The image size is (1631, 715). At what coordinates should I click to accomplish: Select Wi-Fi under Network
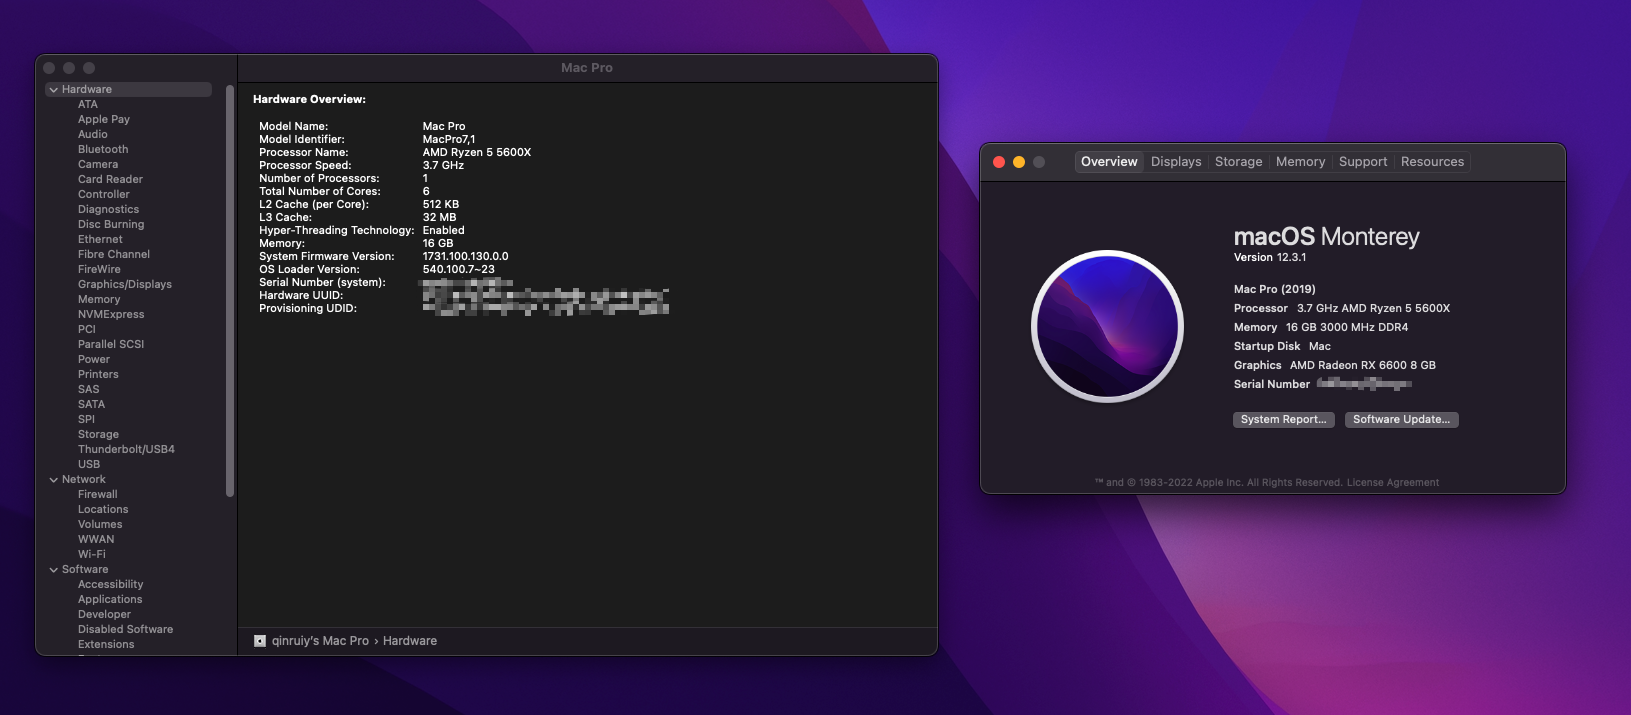coord(92,555)
